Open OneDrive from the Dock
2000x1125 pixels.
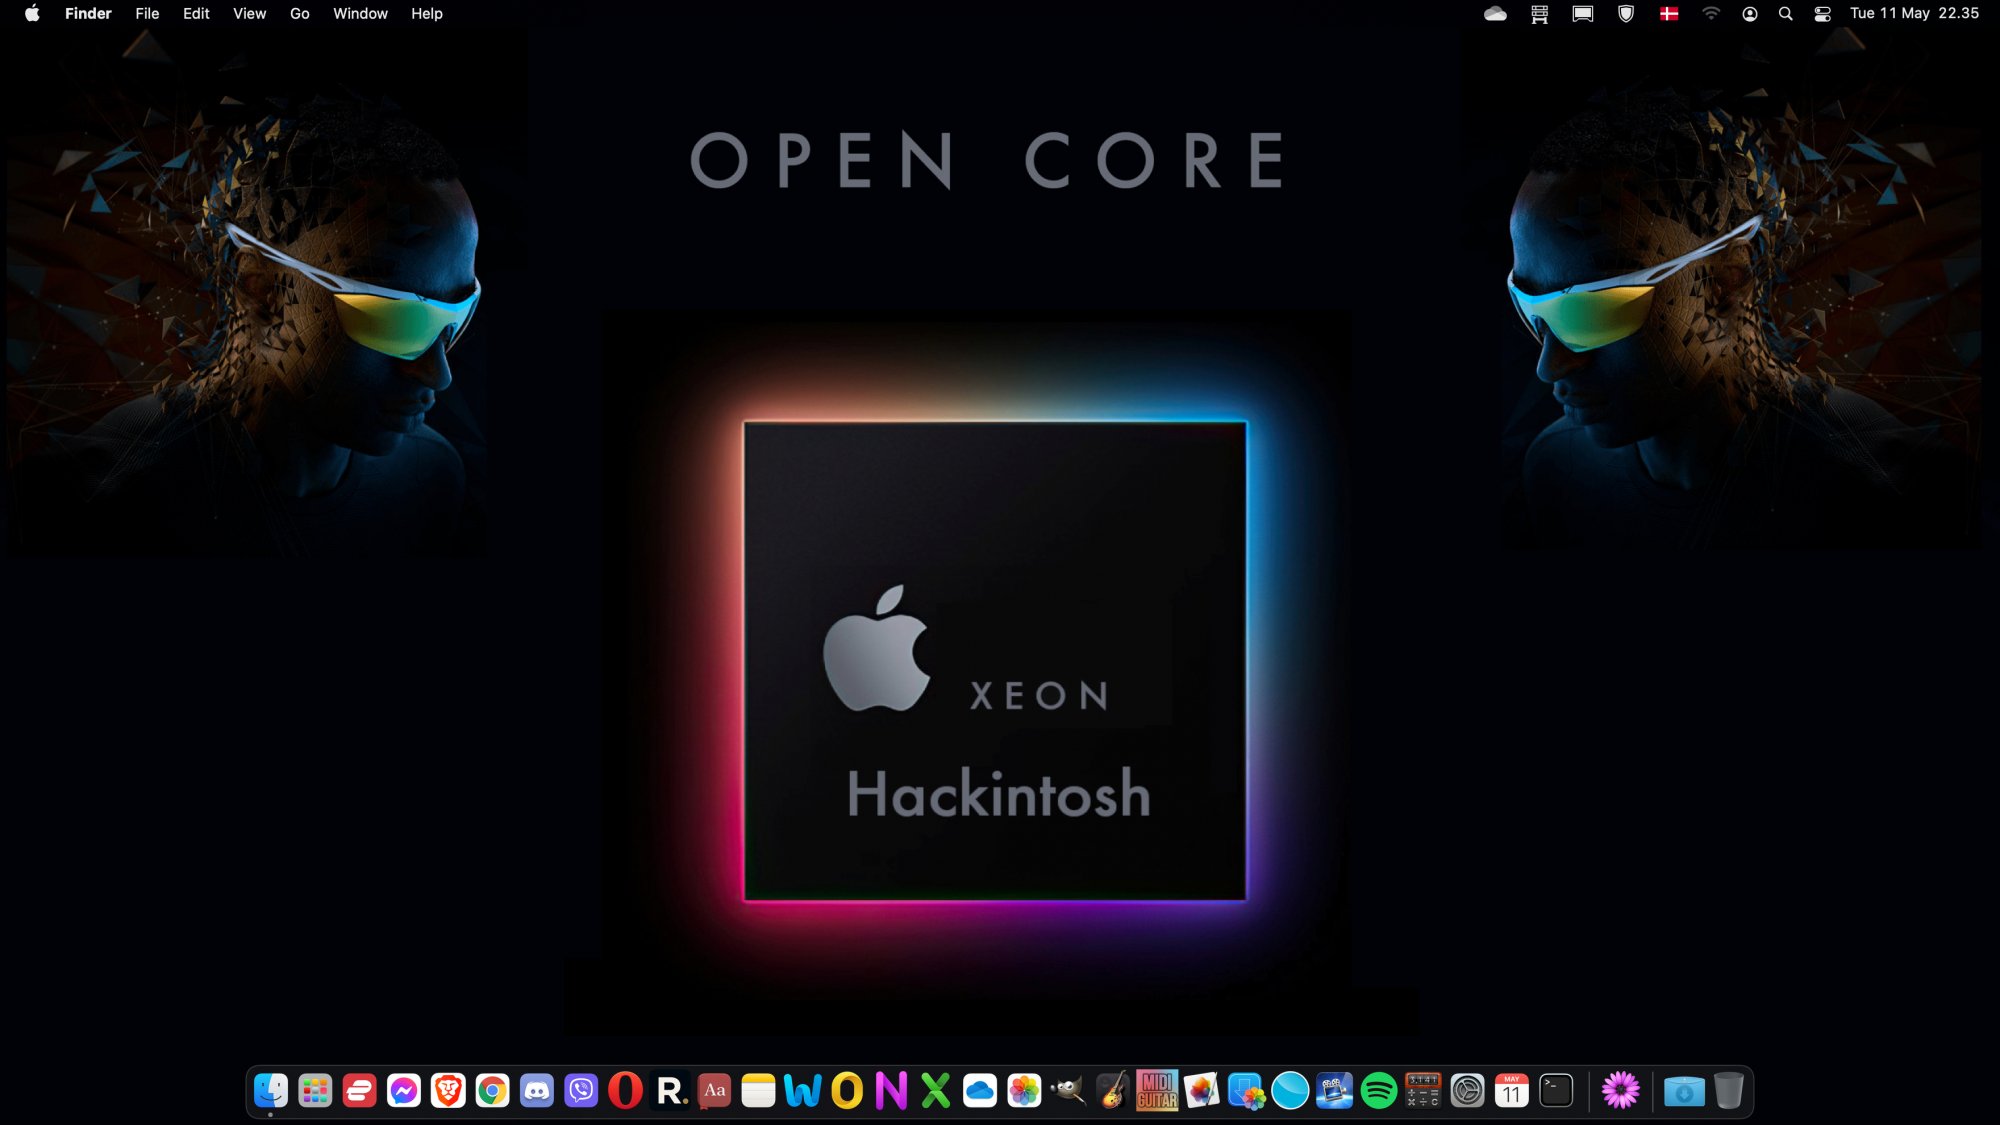tap(980, 1090)
